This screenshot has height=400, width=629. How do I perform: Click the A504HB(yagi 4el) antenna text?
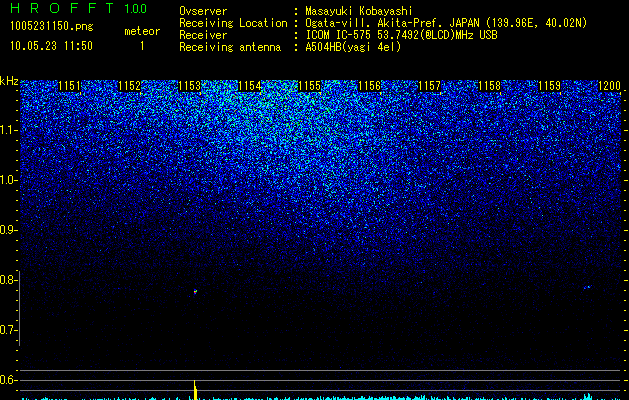point(353,47)
